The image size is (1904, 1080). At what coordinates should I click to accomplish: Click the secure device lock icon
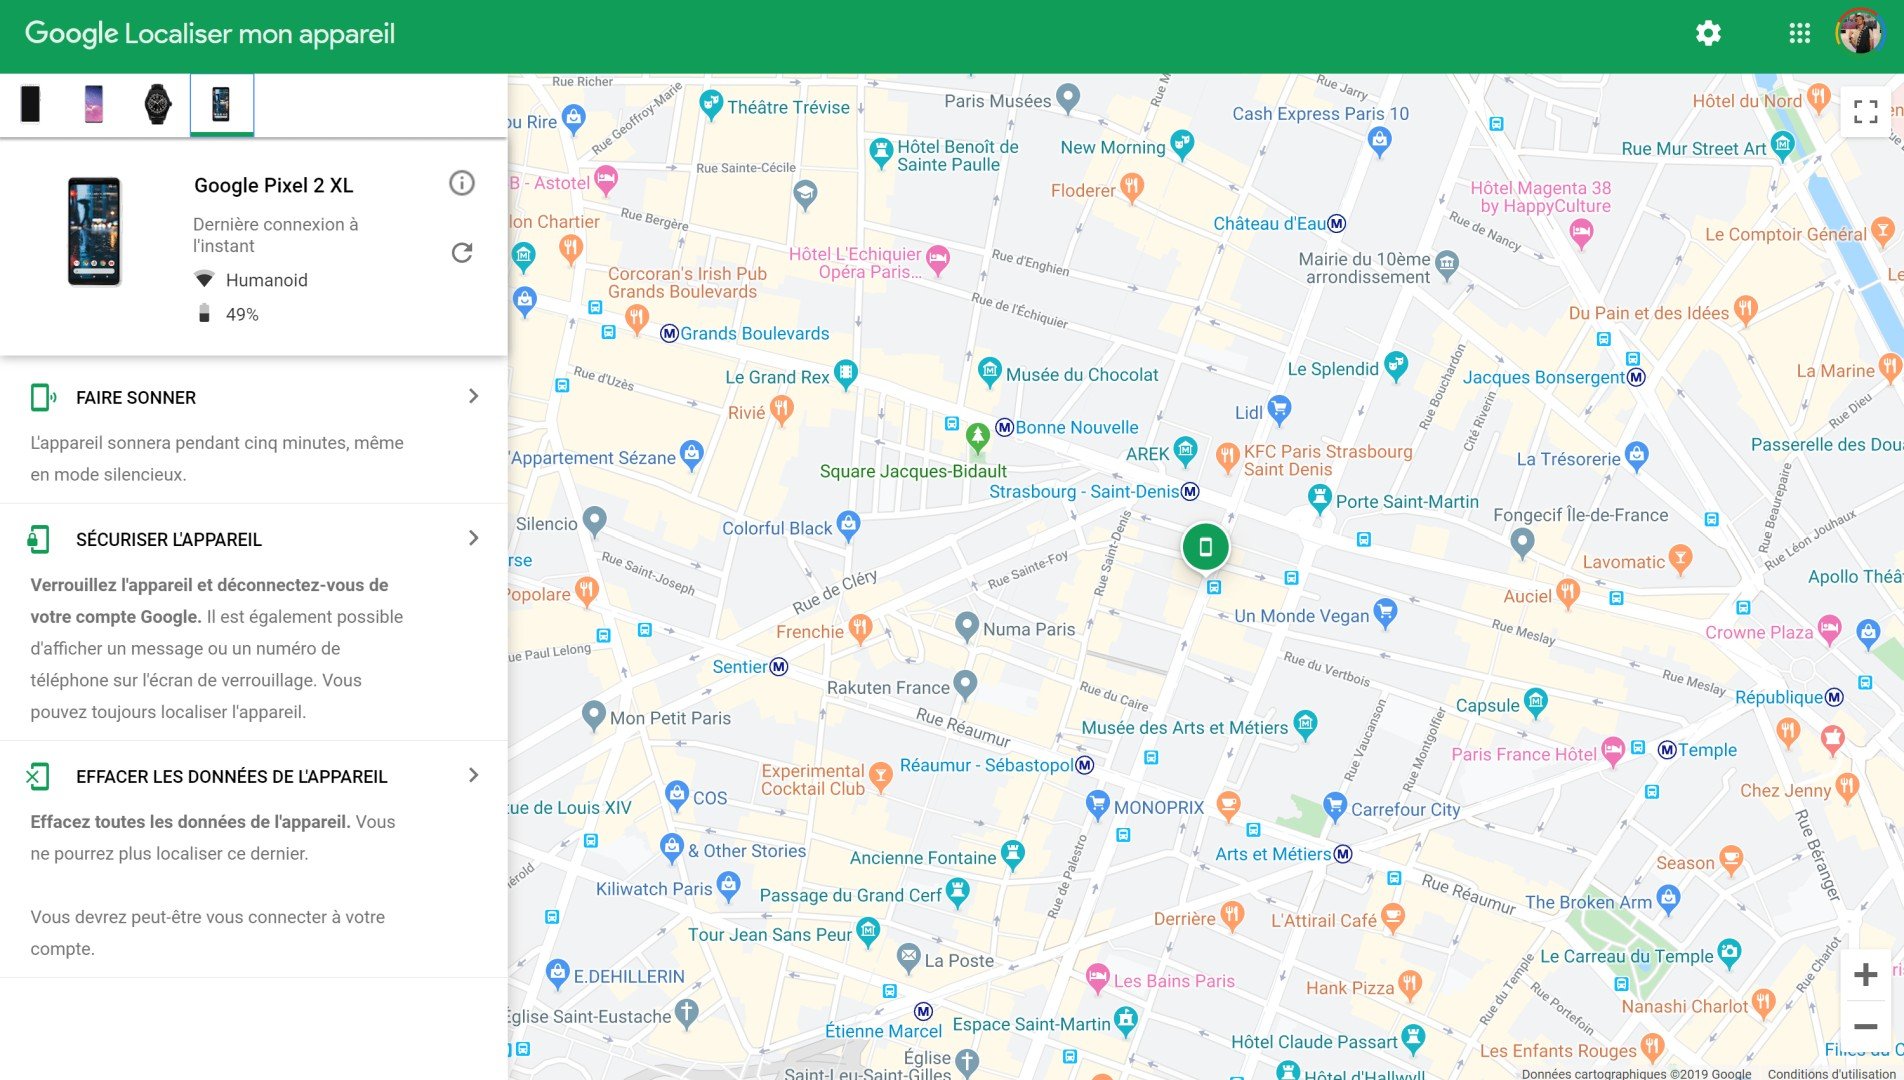(39, 540)
